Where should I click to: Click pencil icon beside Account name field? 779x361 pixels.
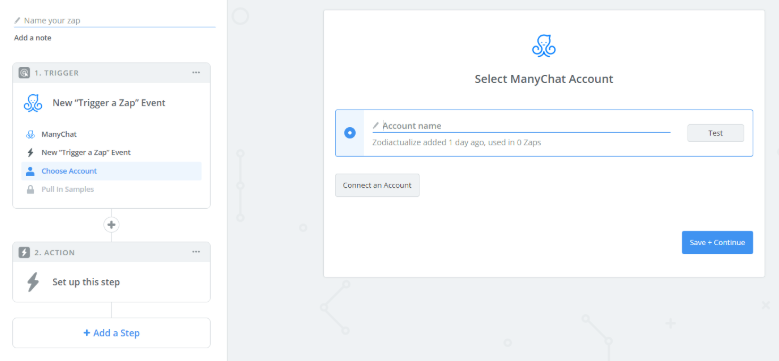[x=376, y=126]
